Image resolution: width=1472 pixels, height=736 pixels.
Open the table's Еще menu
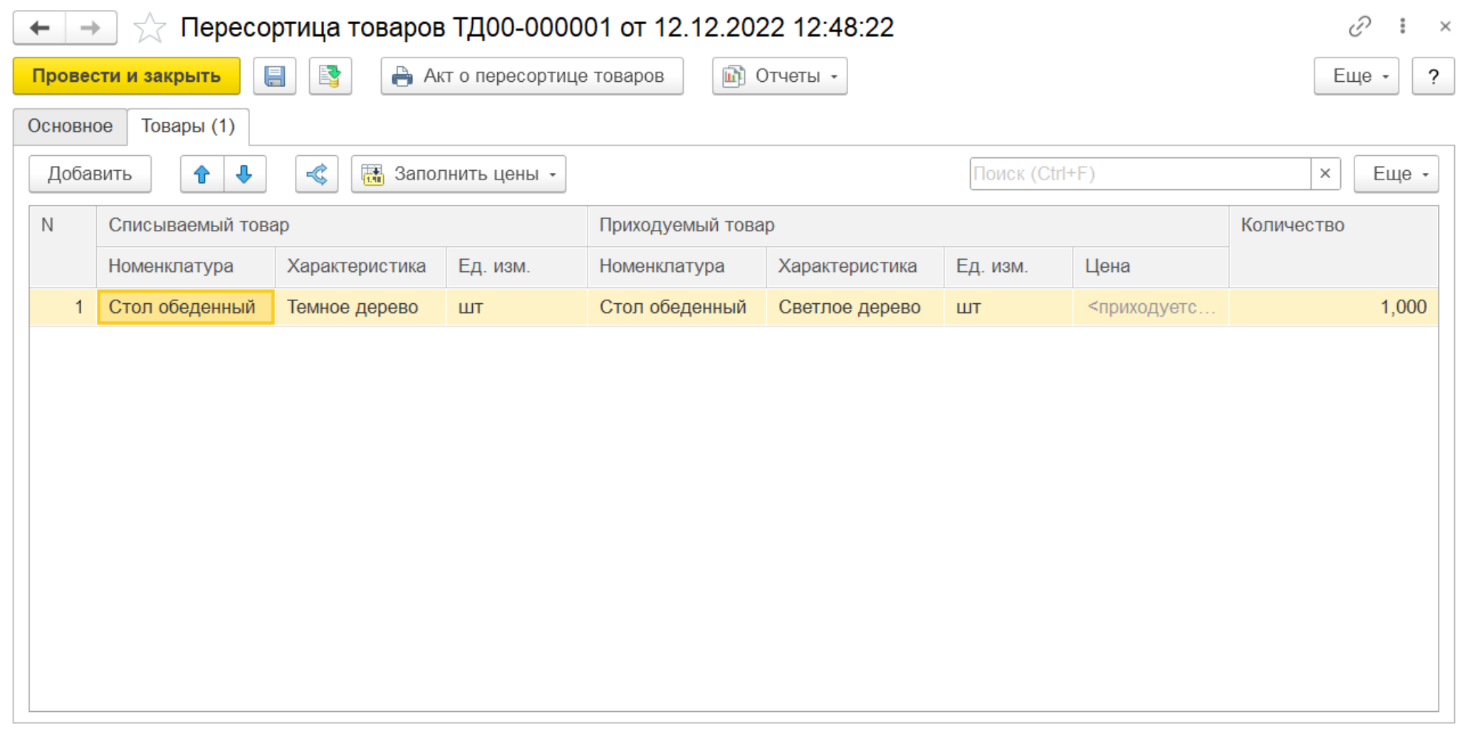(1396, 174)
